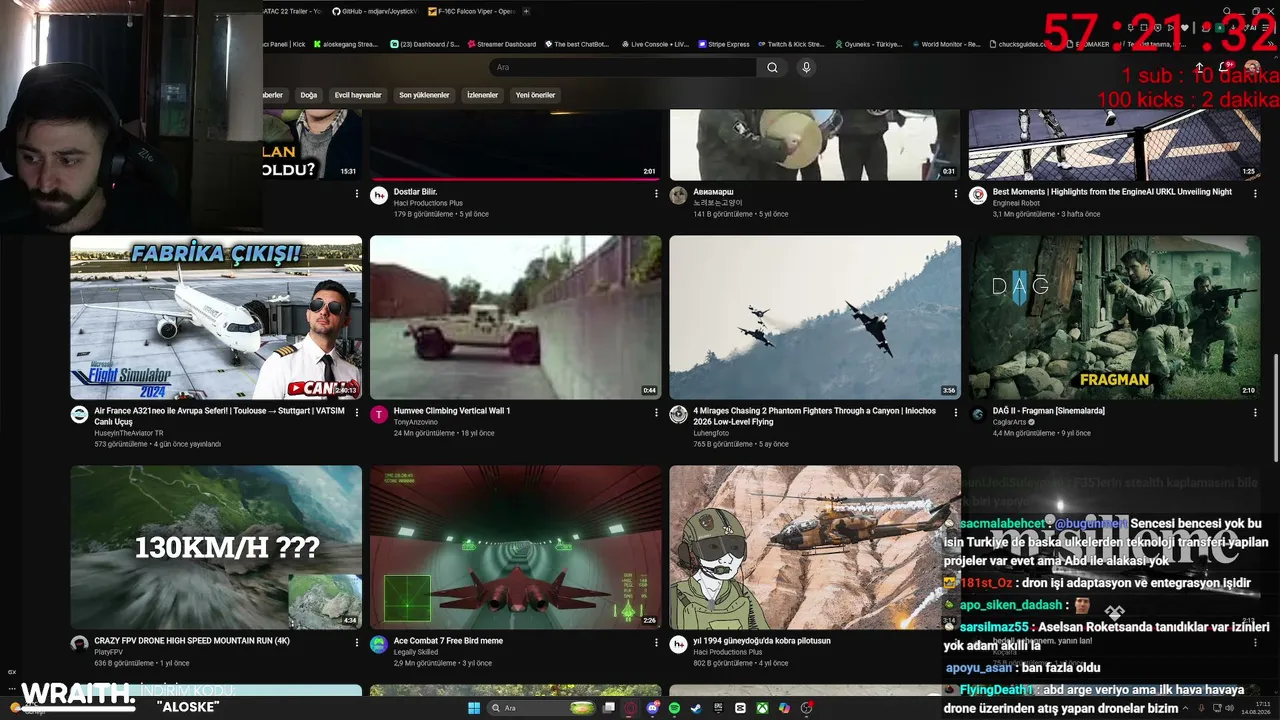The image size is (1280, 720).
Task: Select the Son yüklenenler filter chip
Action: (424, 95)
